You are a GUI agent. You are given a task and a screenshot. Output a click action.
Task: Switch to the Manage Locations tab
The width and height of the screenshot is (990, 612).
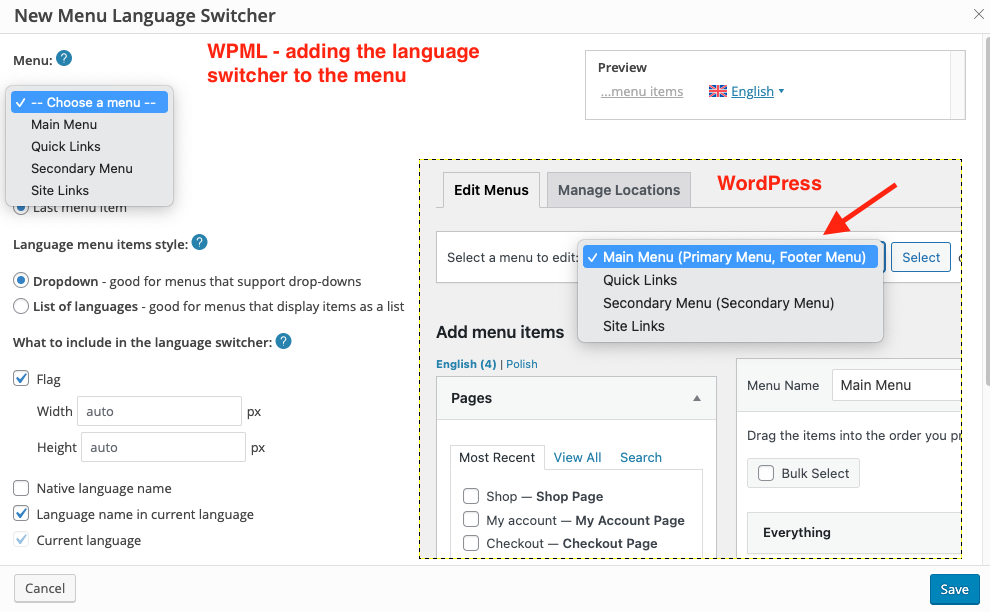coord(618,190)
